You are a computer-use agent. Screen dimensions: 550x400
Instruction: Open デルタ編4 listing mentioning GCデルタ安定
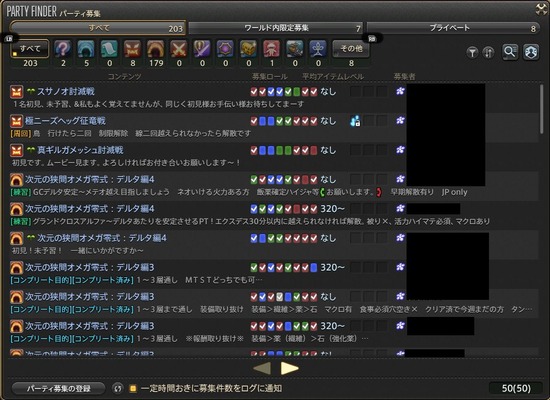tap(274, 186)
